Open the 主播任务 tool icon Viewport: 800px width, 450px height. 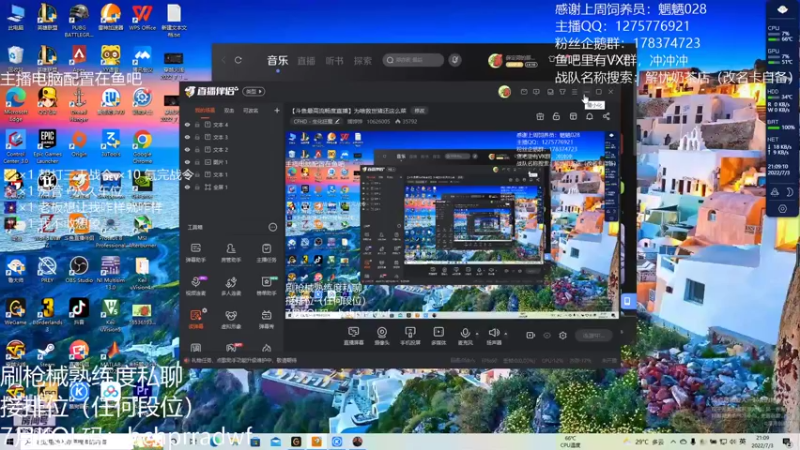tap(266, 252)
